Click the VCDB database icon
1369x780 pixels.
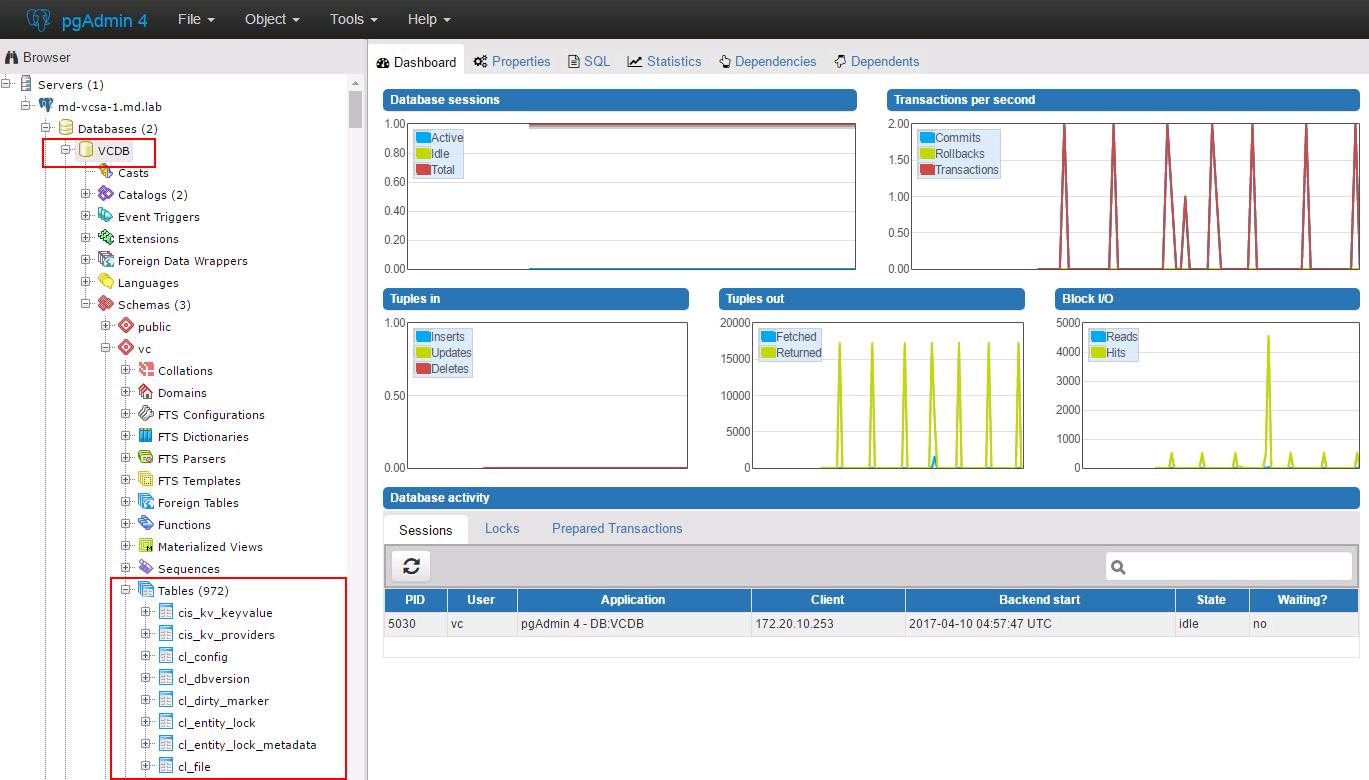click(86, 151)
